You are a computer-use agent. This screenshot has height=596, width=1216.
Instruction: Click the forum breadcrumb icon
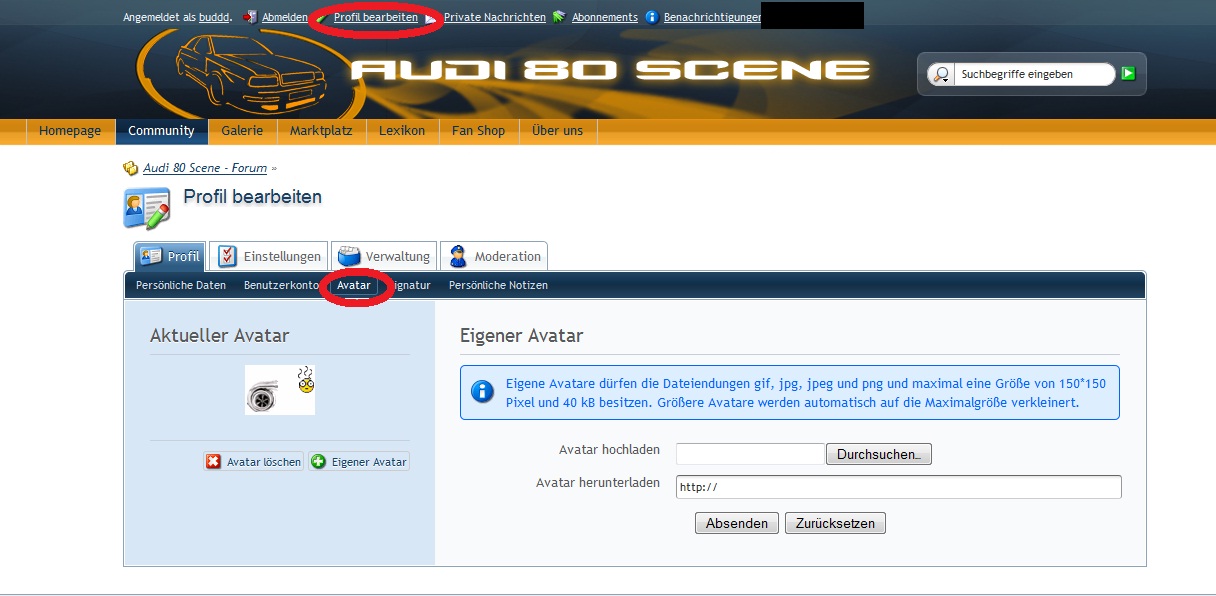pos(130,168)
